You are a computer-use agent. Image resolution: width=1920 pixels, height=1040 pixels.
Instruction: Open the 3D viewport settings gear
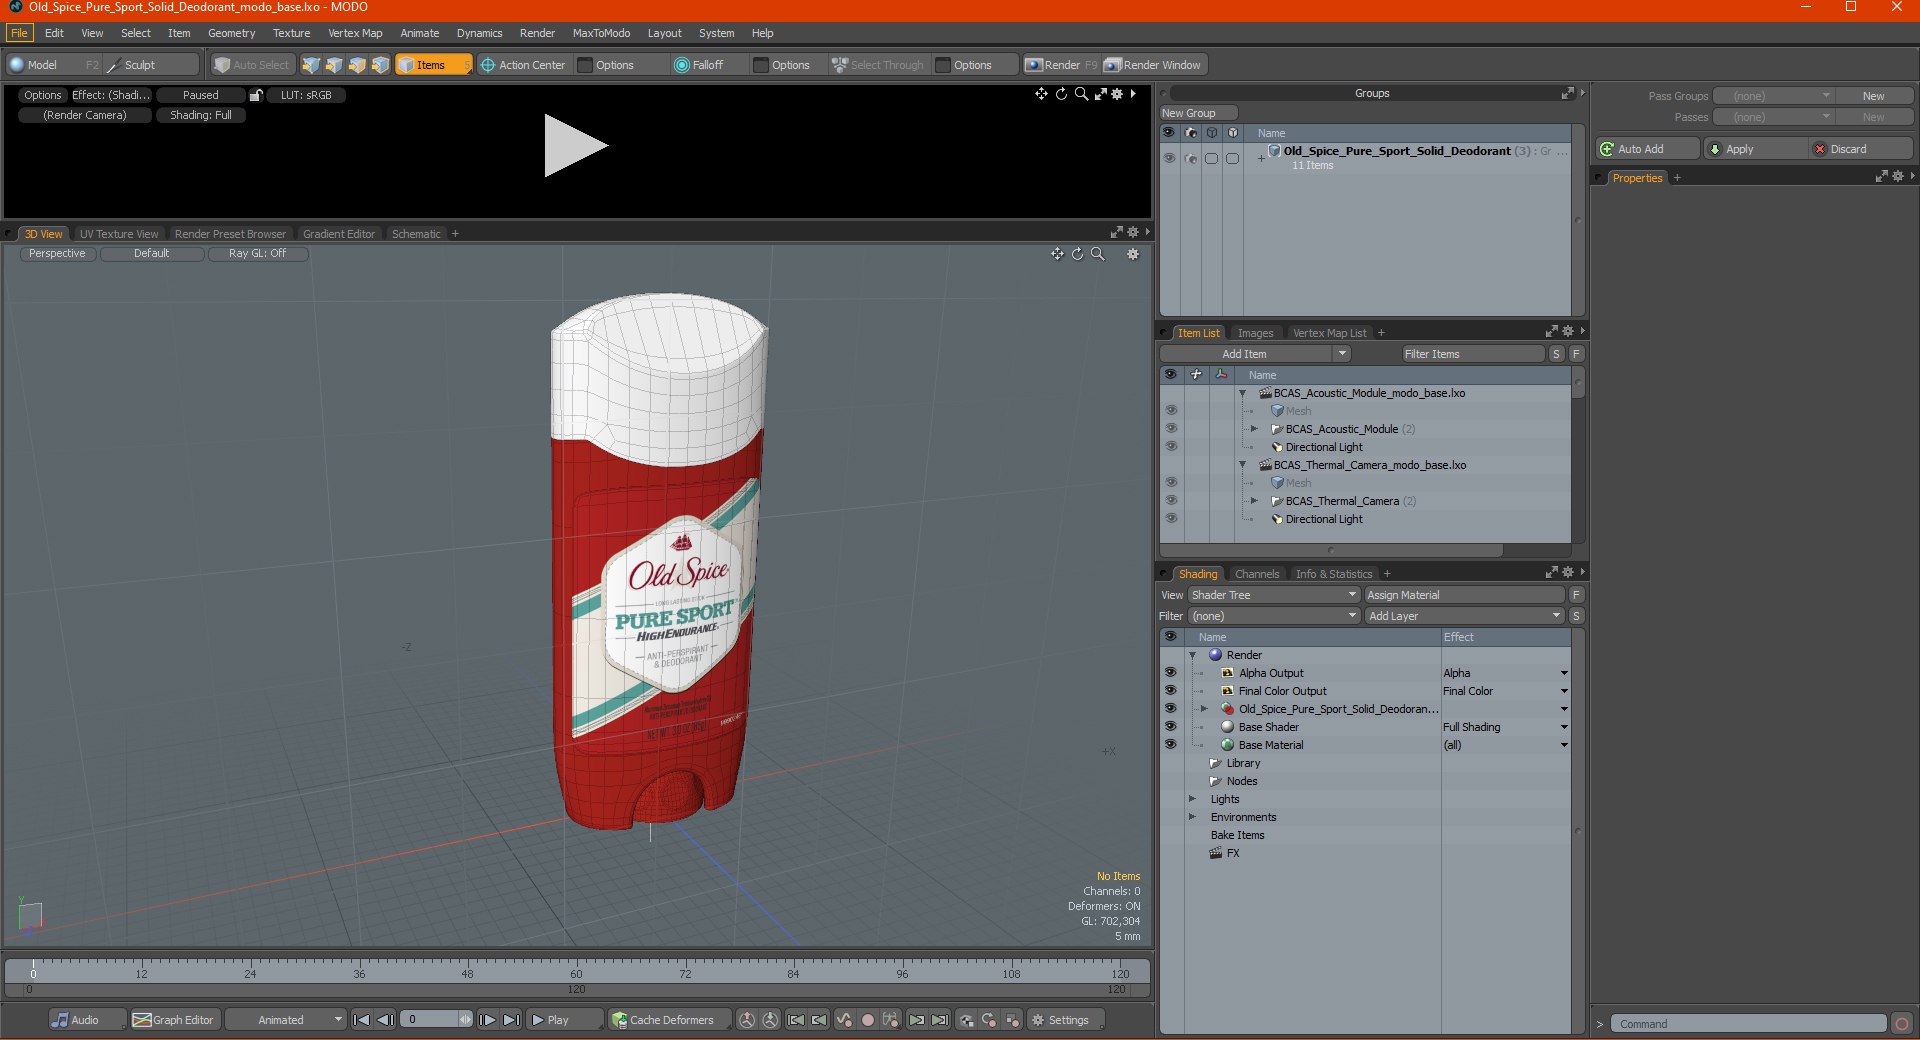click(x=1133, y=254)
